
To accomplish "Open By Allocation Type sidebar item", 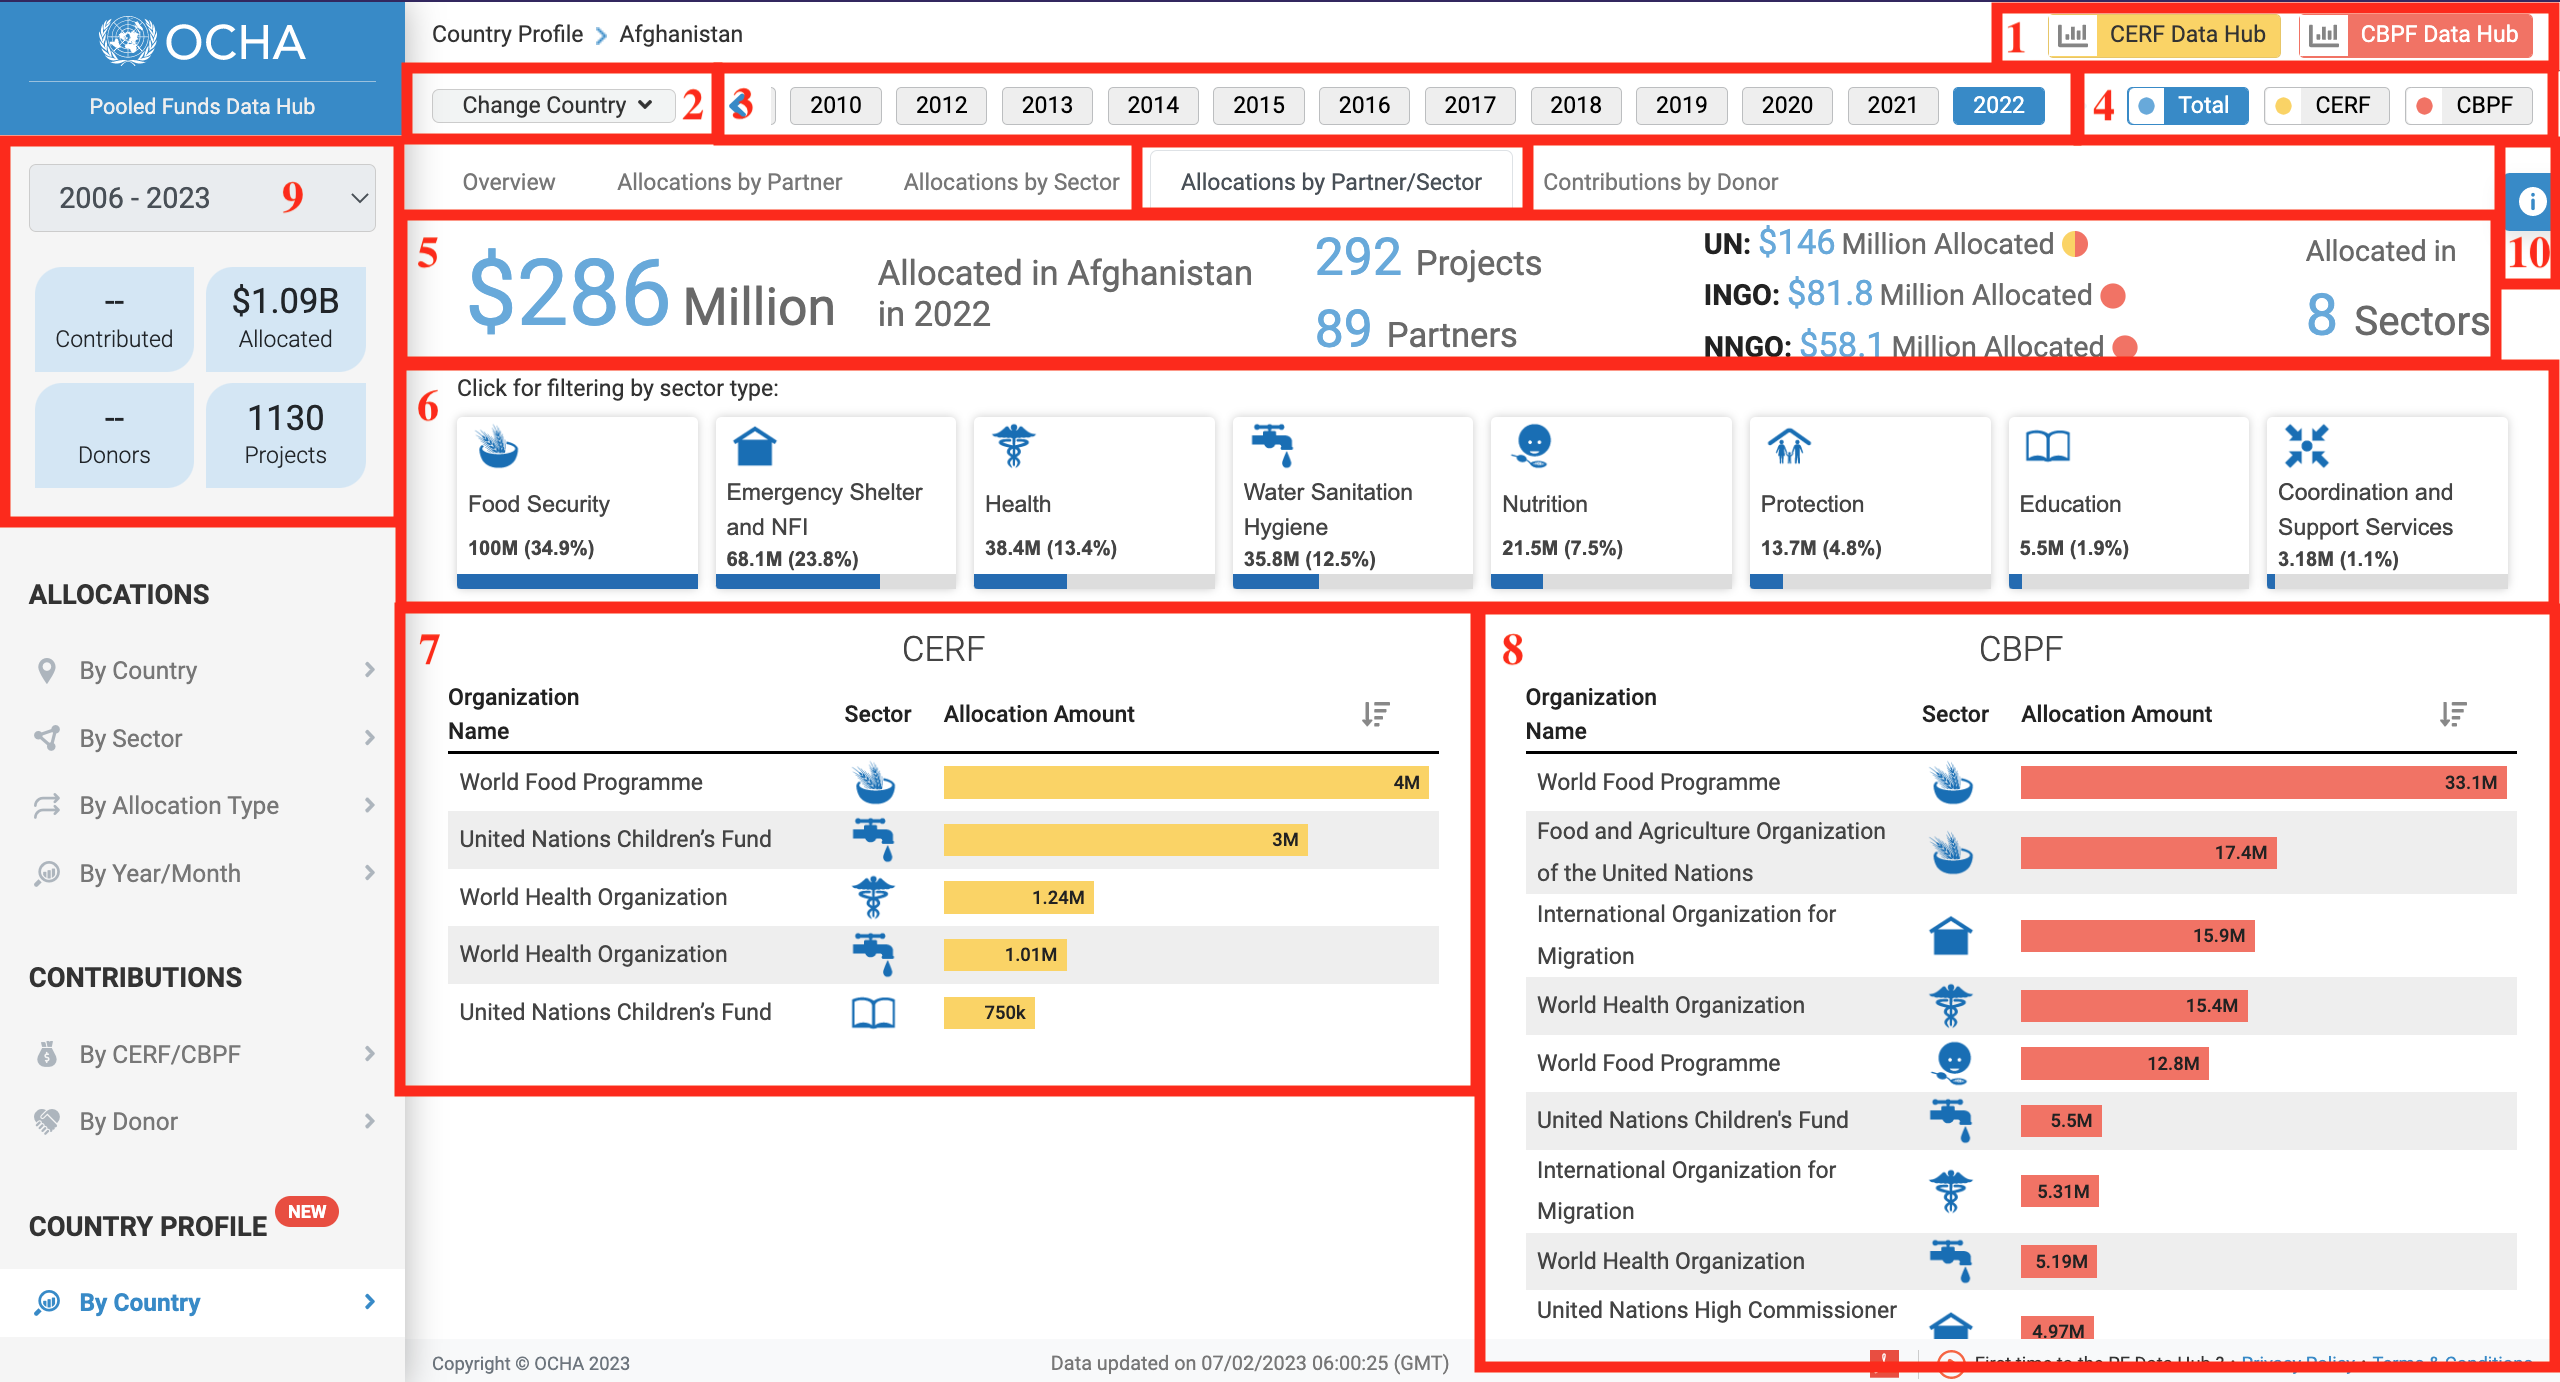I will pos(202,805).
